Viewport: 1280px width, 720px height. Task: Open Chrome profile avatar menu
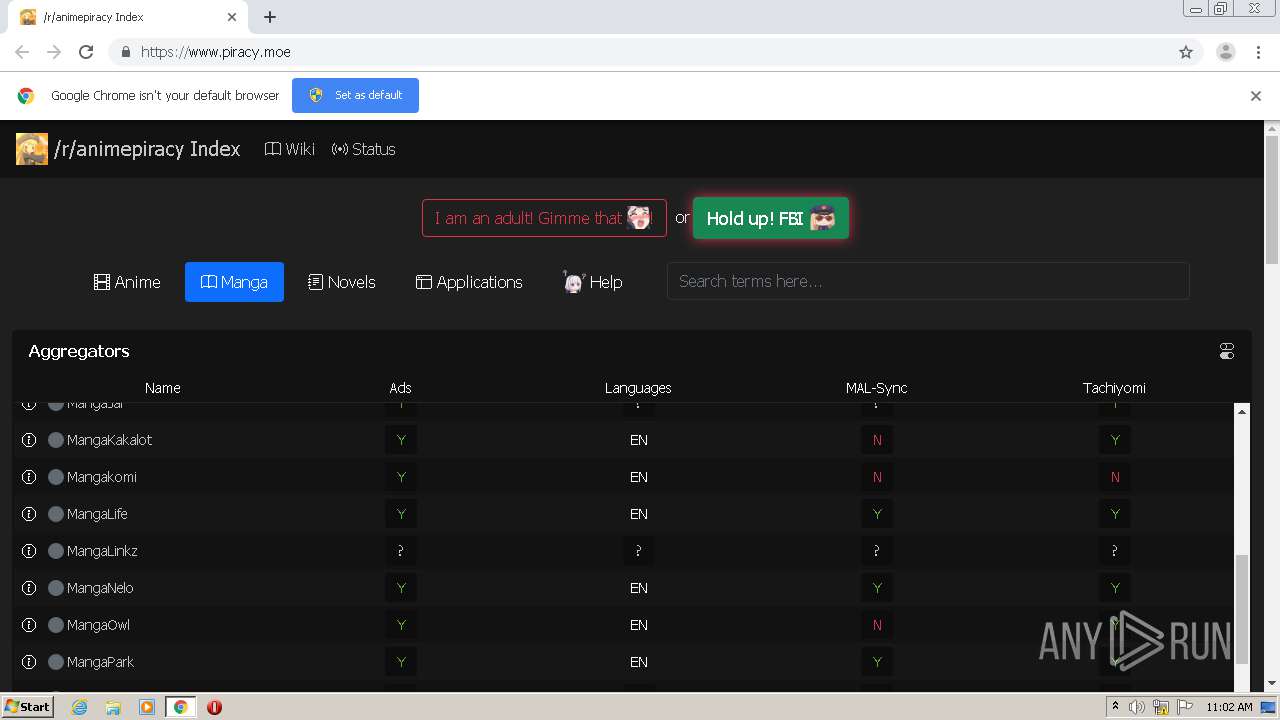[1226, 52]
